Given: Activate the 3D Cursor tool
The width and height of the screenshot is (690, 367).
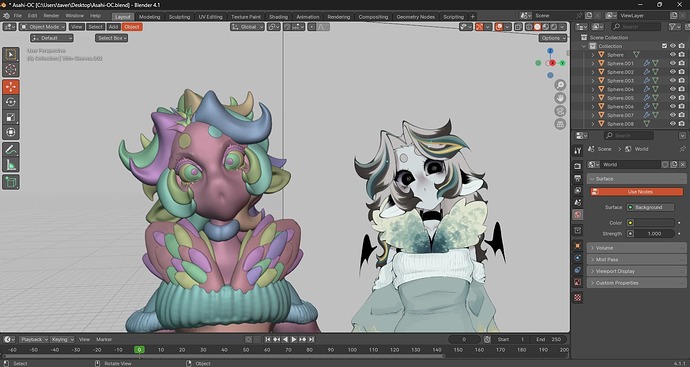Looking at the screenshot, I should (11, 70).
